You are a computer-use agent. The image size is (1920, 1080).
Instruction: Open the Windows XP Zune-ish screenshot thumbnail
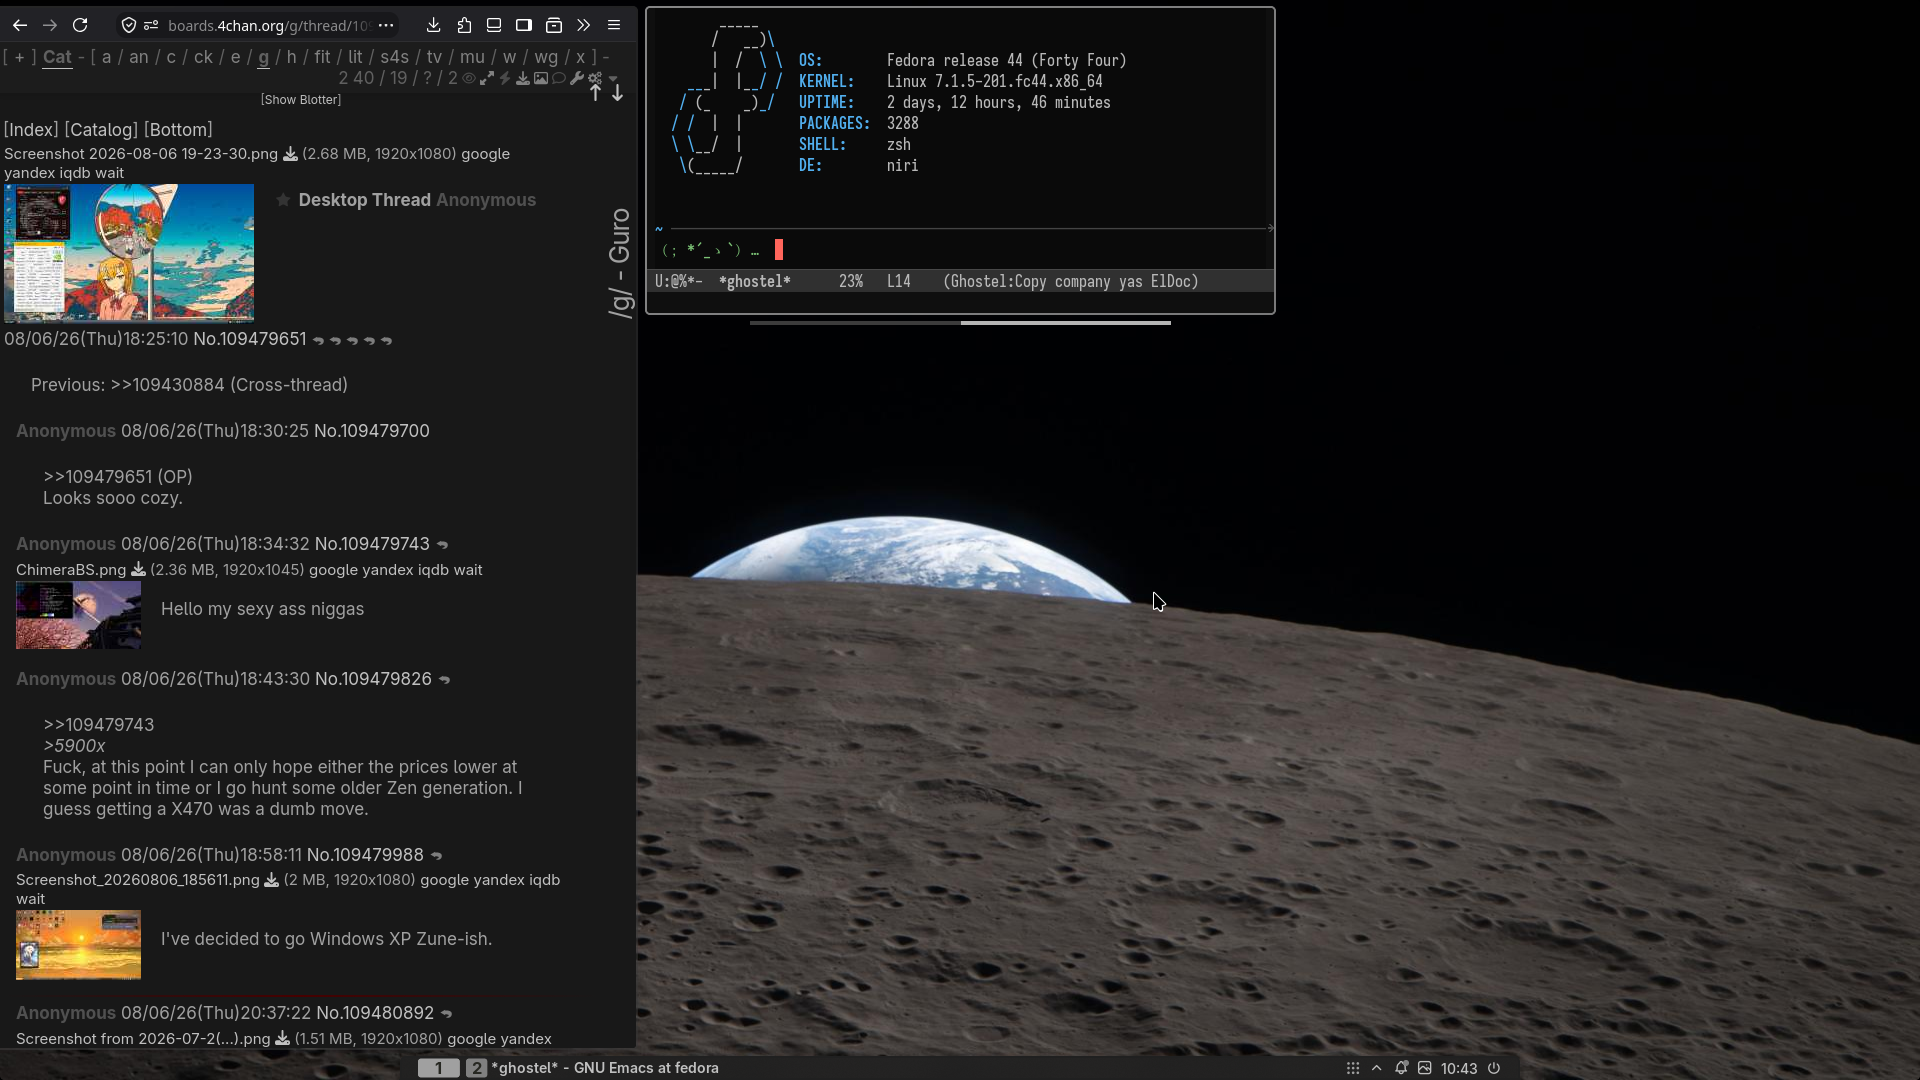coord(78,945)
